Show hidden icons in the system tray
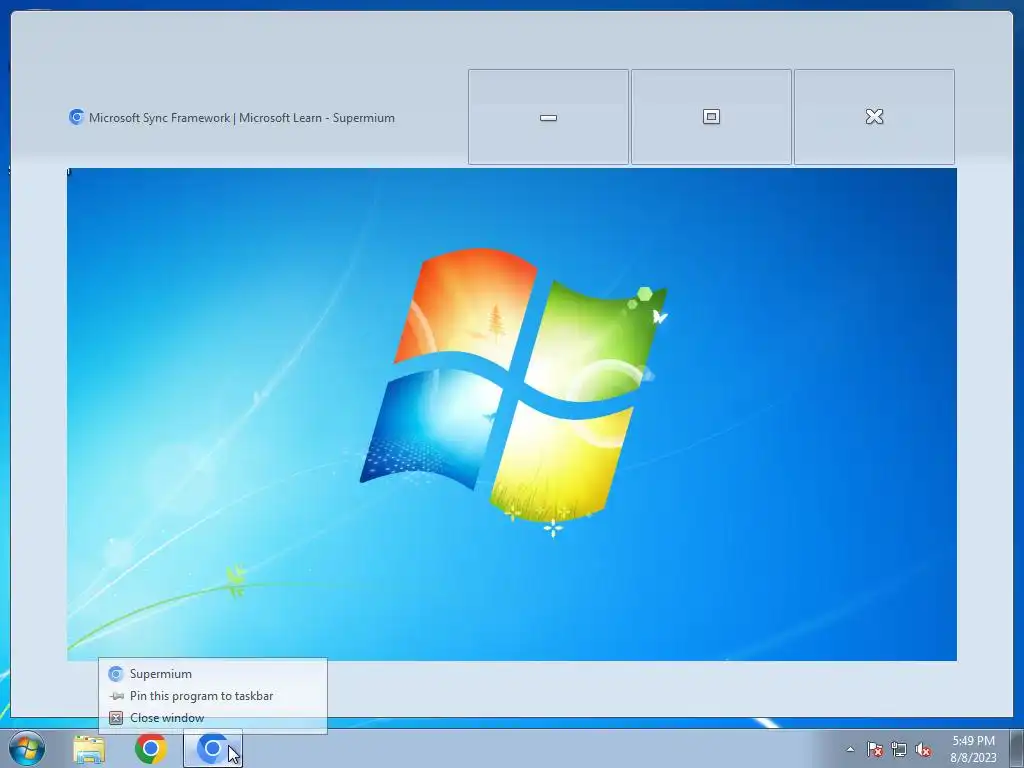Screen dimensions: 1024x768 850,749
